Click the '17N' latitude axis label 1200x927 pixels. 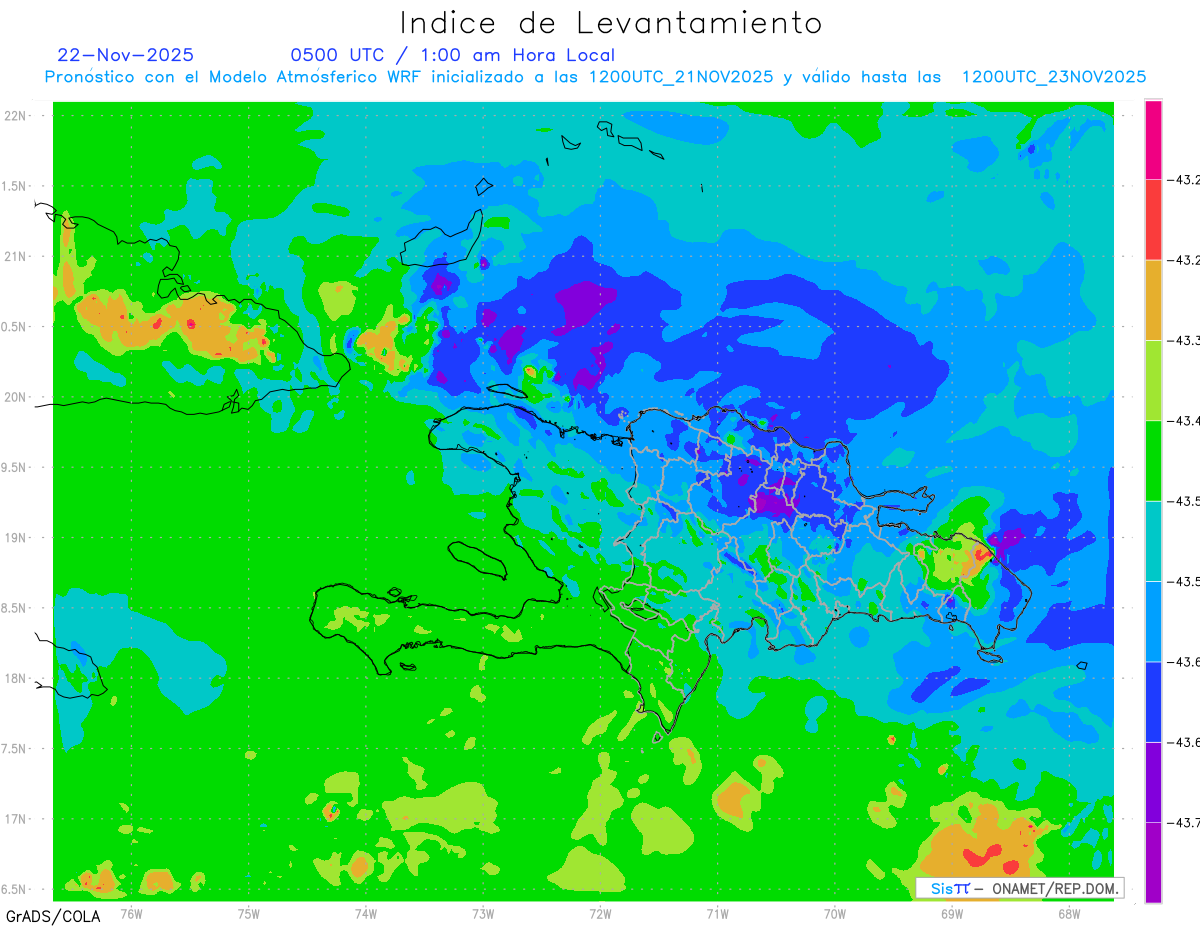17,819
